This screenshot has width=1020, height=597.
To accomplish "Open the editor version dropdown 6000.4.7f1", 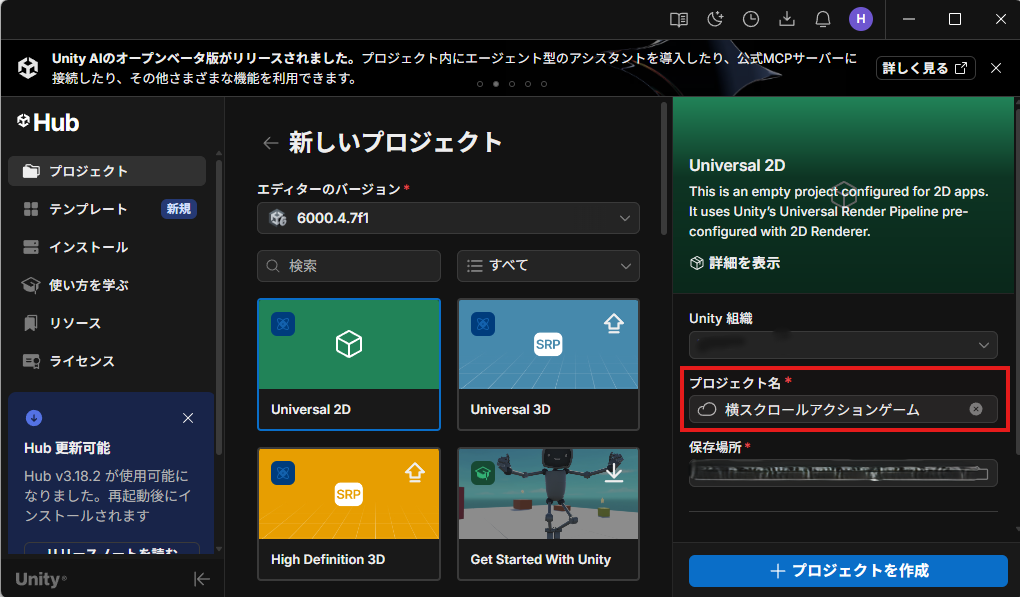I will pyautogui.click(x=448, y=218).
